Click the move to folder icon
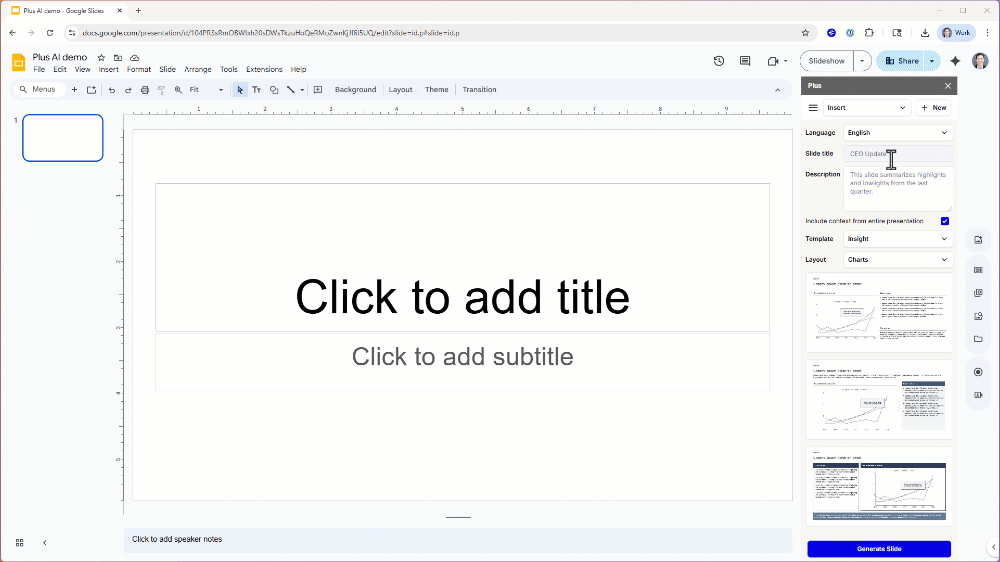 click(x=118, y=57)
